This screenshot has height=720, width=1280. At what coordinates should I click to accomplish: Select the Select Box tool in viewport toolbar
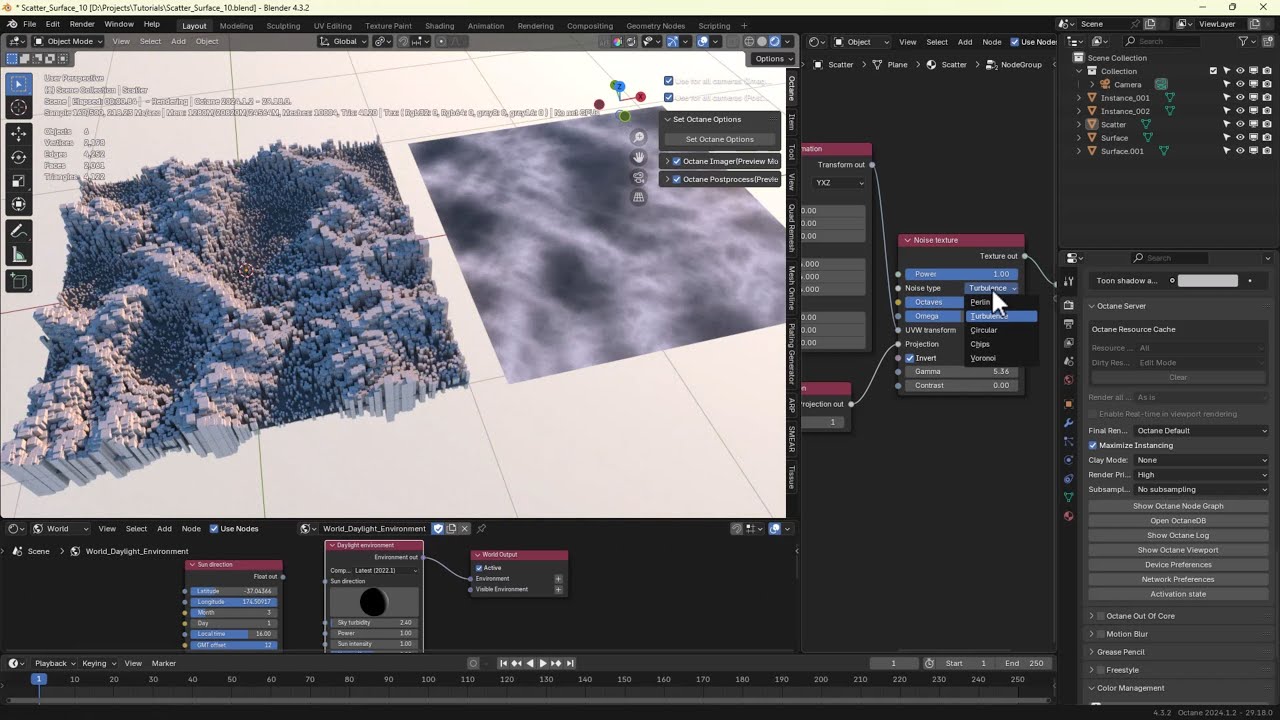click(18, 84)
